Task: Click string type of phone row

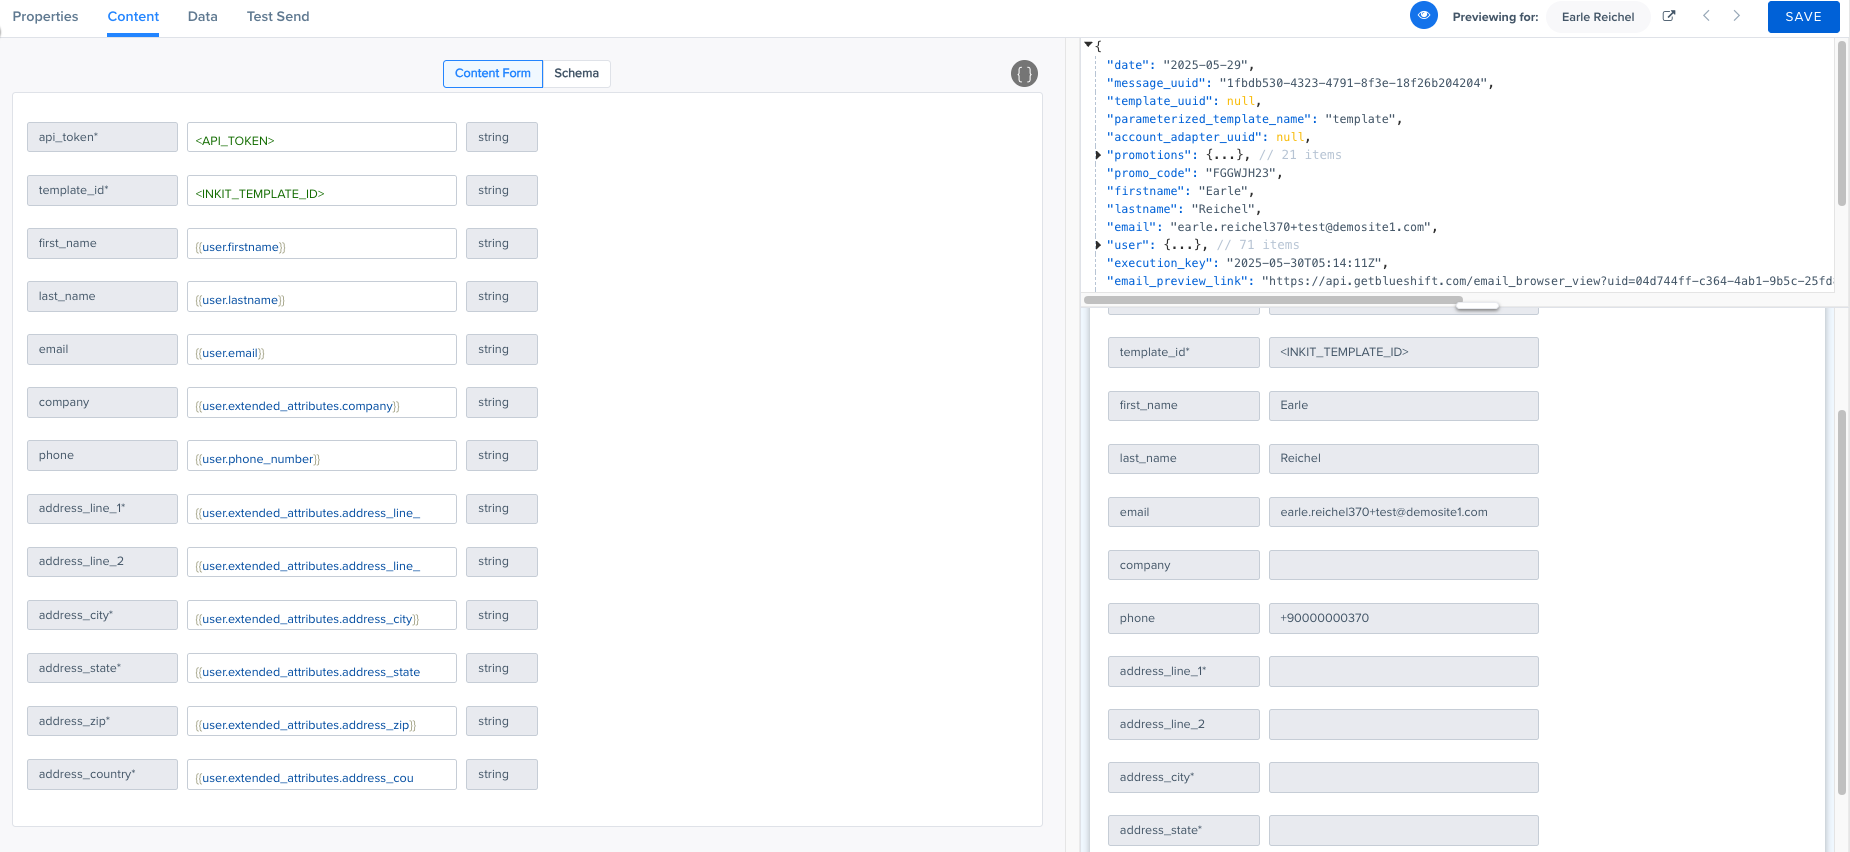Action: (x=502, y=455)
